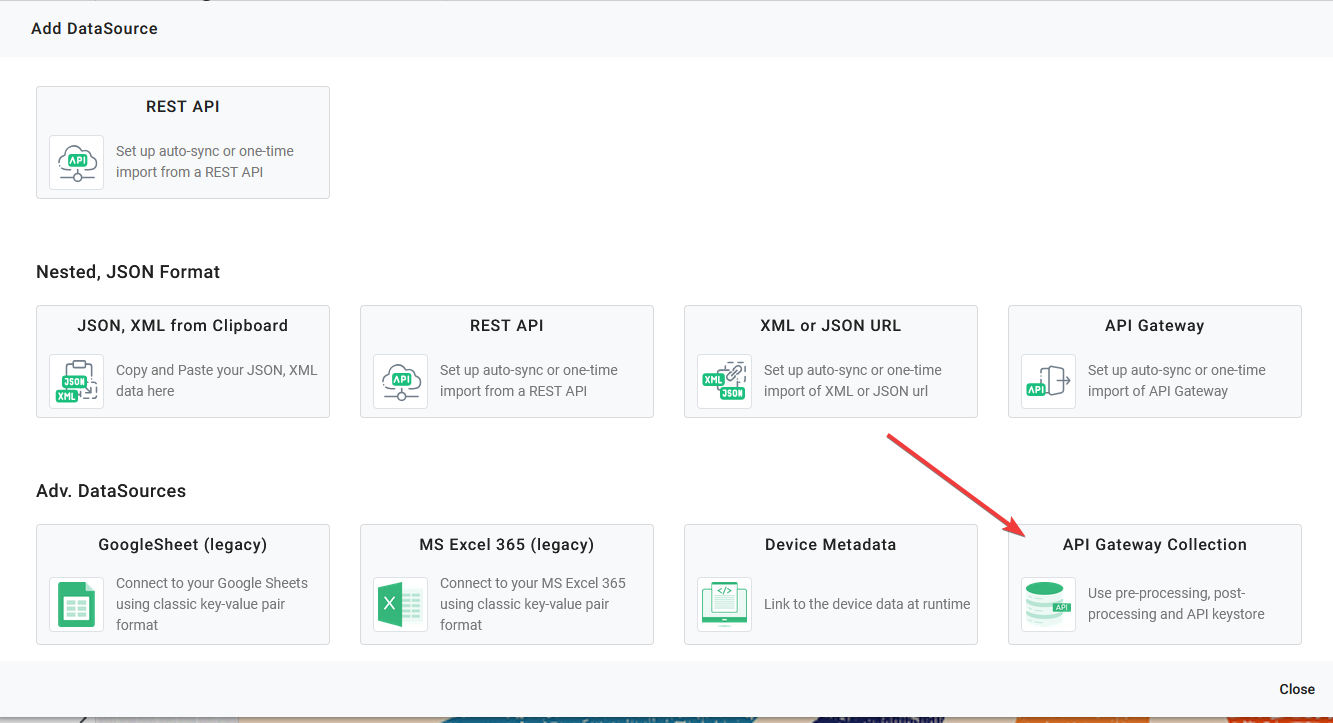Select Device Metadata card title
The width and height of the screenshot is (1333, 723).
[831, 545]
